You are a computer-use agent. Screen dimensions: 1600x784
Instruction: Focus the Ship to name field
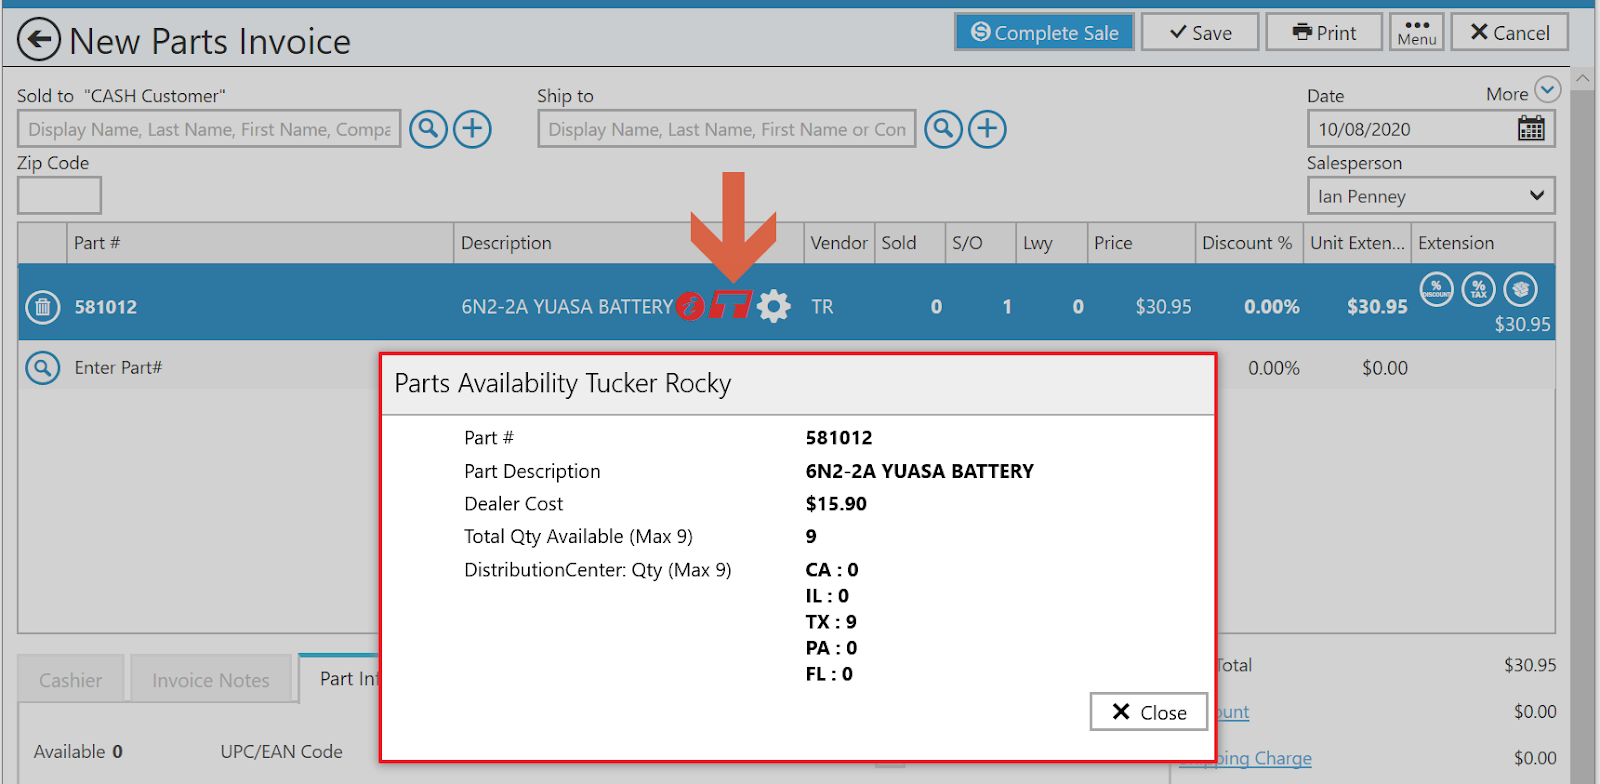tap(727, 129)
